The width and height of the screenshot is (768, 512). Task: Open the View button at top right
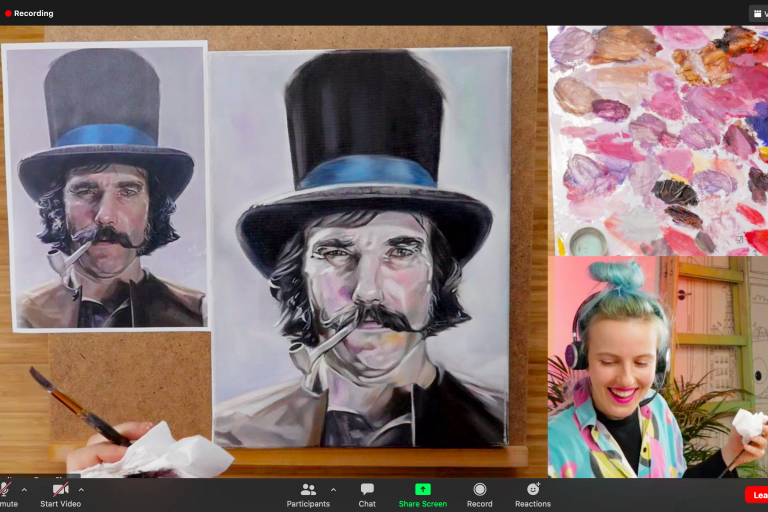[759, 14]
